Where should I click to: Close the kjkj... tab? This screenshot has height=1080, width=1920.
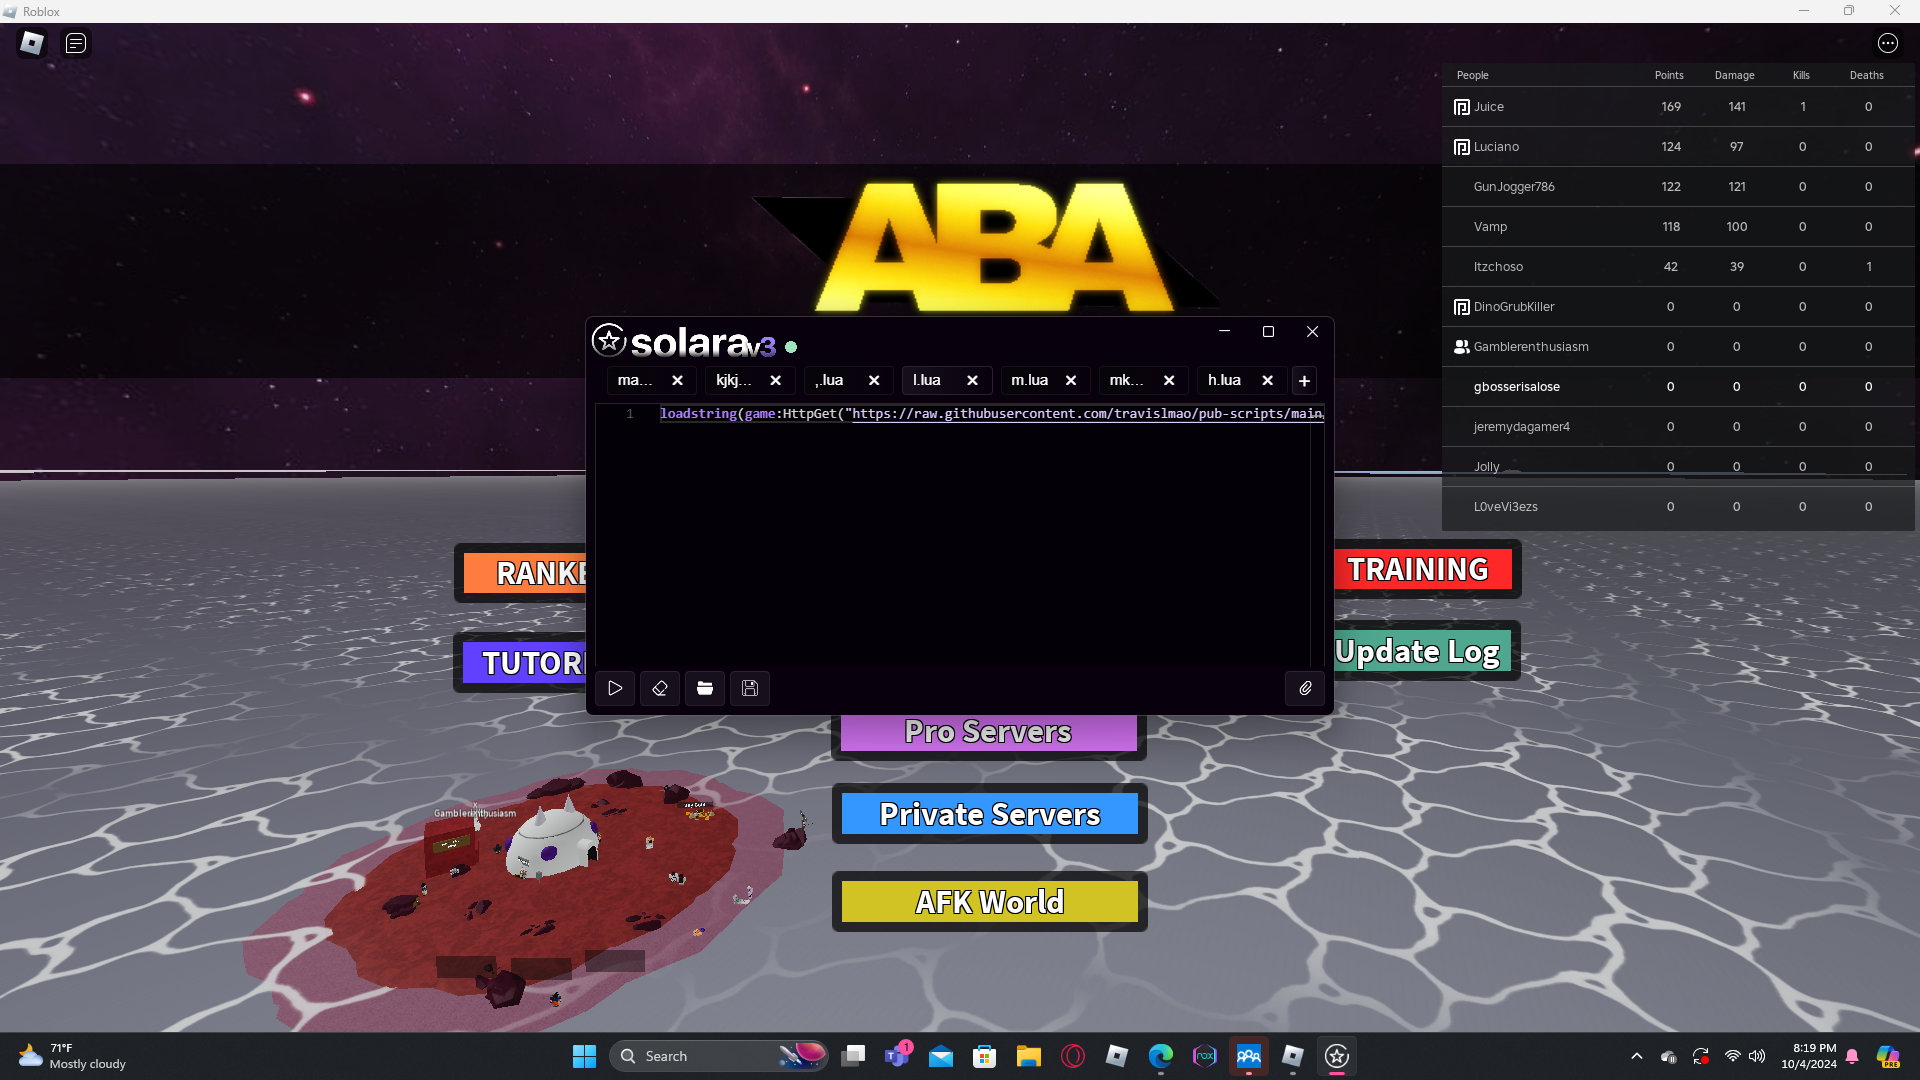coord(775,381)
